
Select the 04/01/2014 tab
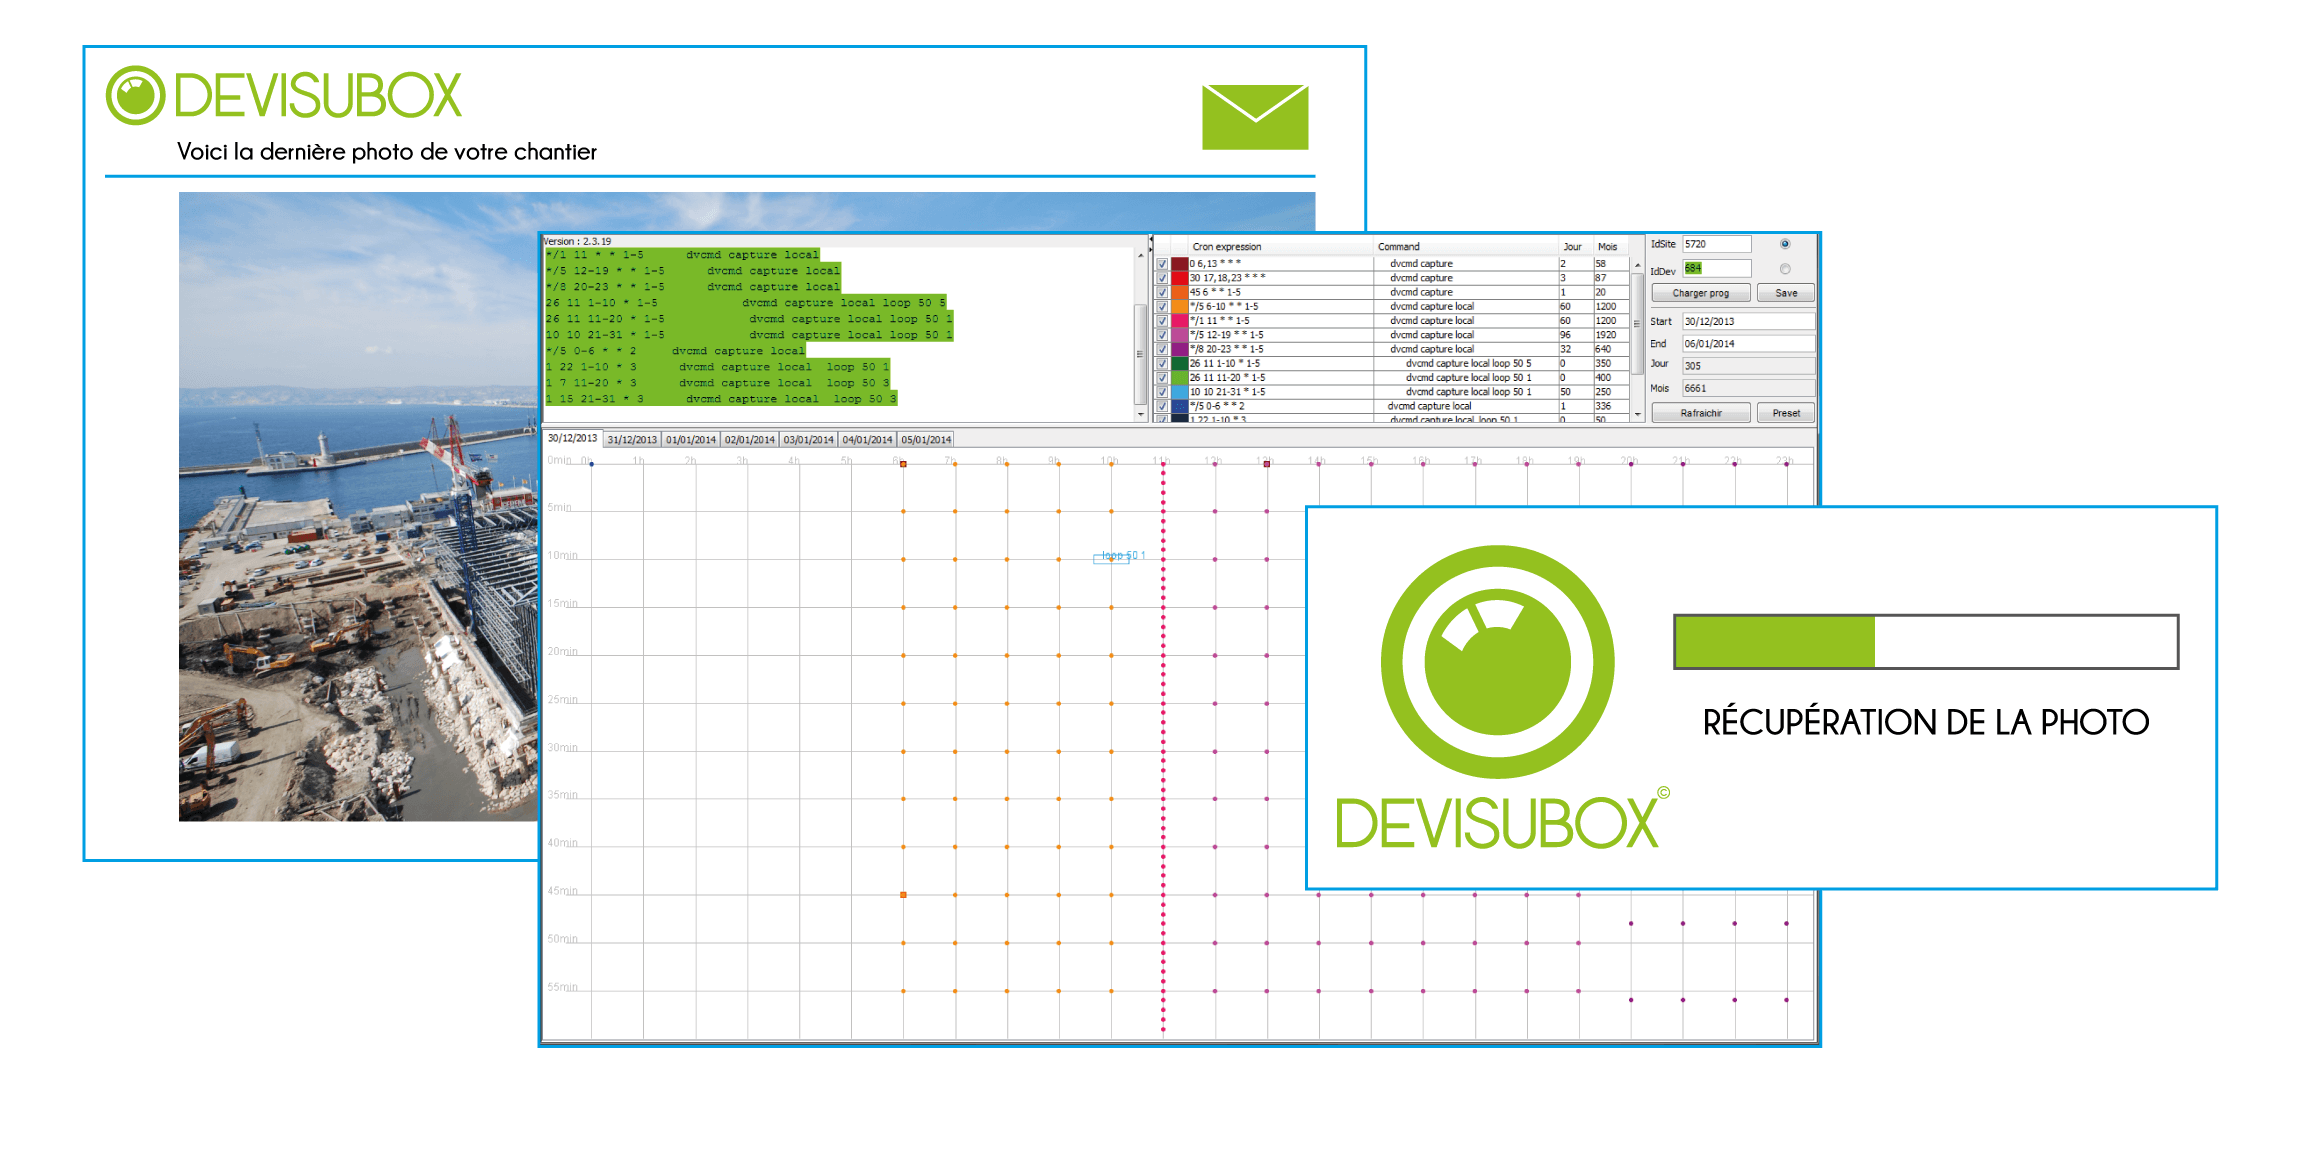pos(867,440)
